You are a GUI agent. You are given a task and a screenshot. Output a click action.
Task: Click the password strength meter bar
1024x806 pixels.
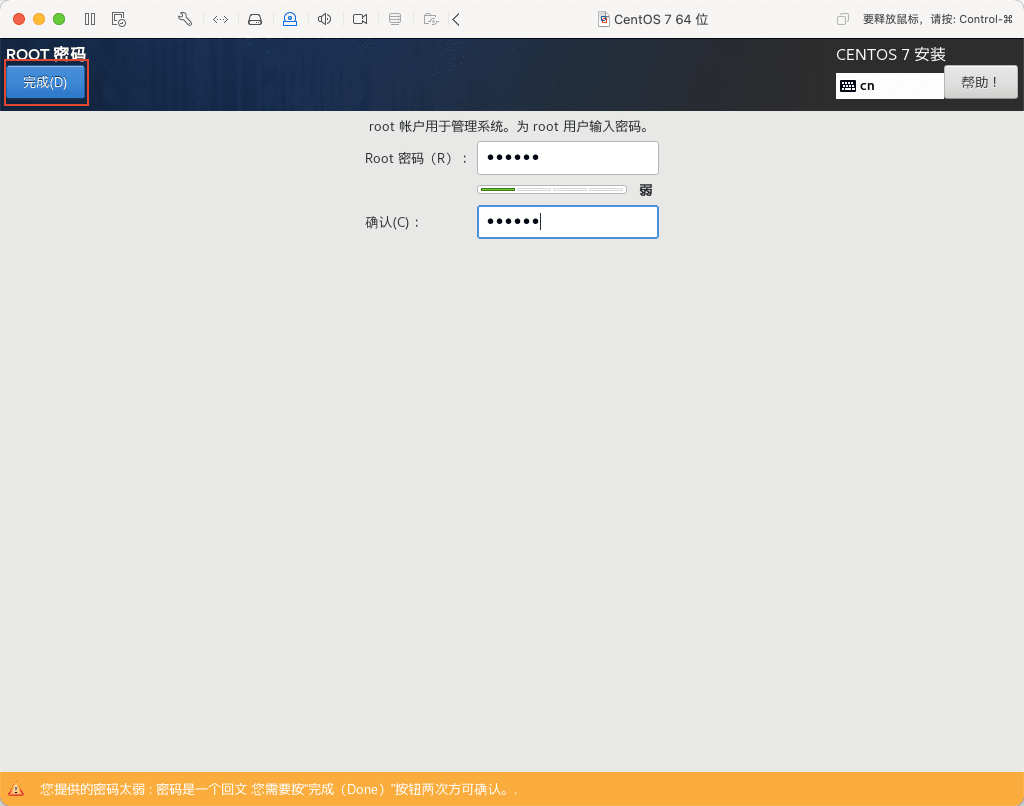click(x=551, y=189)
